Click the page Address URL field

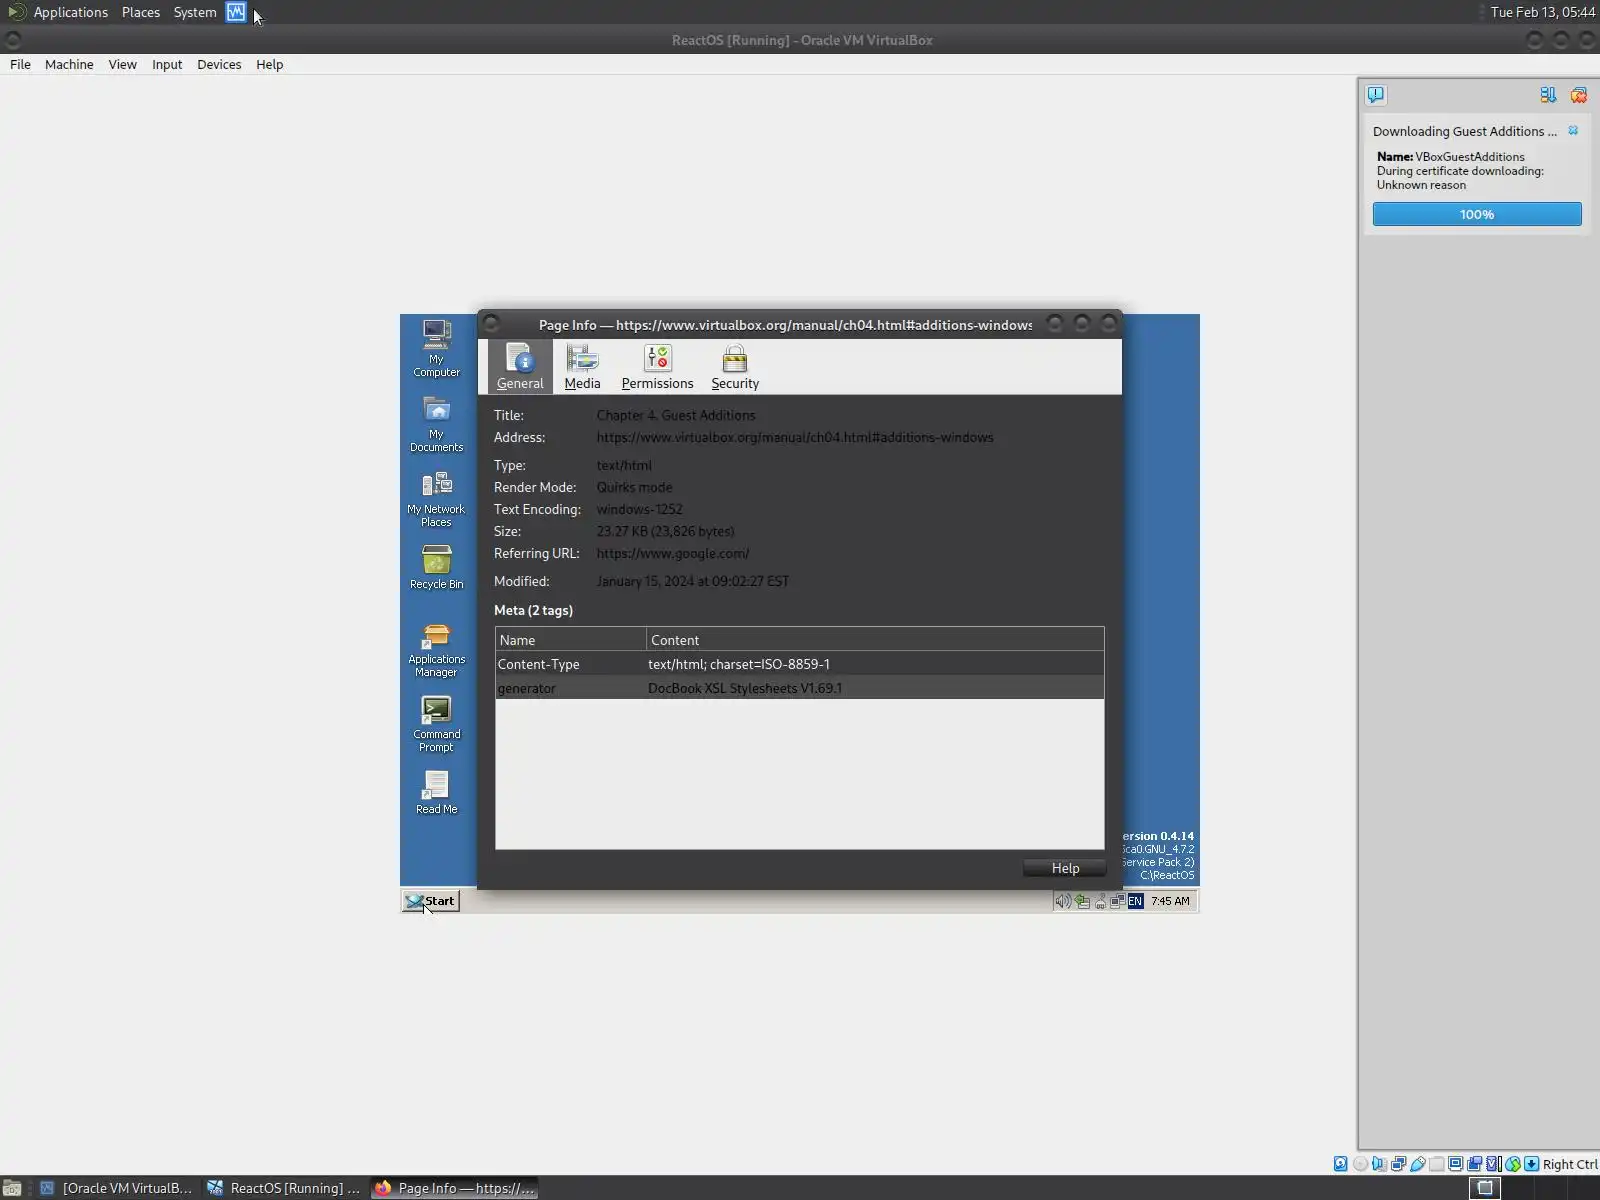point(795,437)
